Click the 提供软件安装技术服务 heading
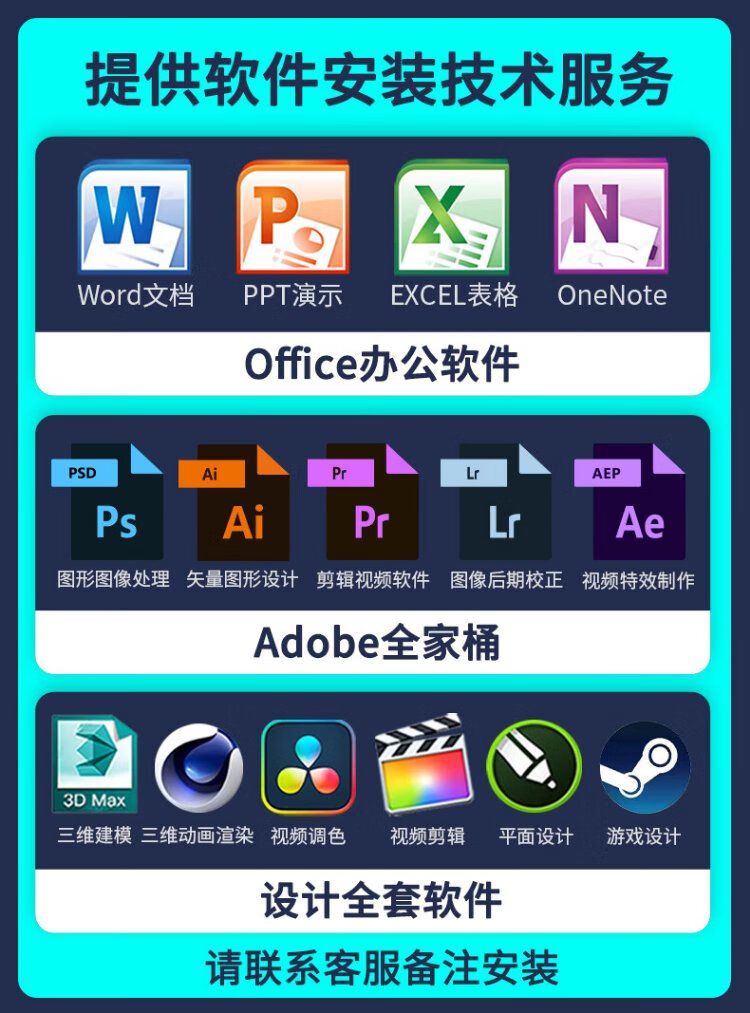Image resolution: width=750 pixels, height=1013 pixels. [379, 80]
